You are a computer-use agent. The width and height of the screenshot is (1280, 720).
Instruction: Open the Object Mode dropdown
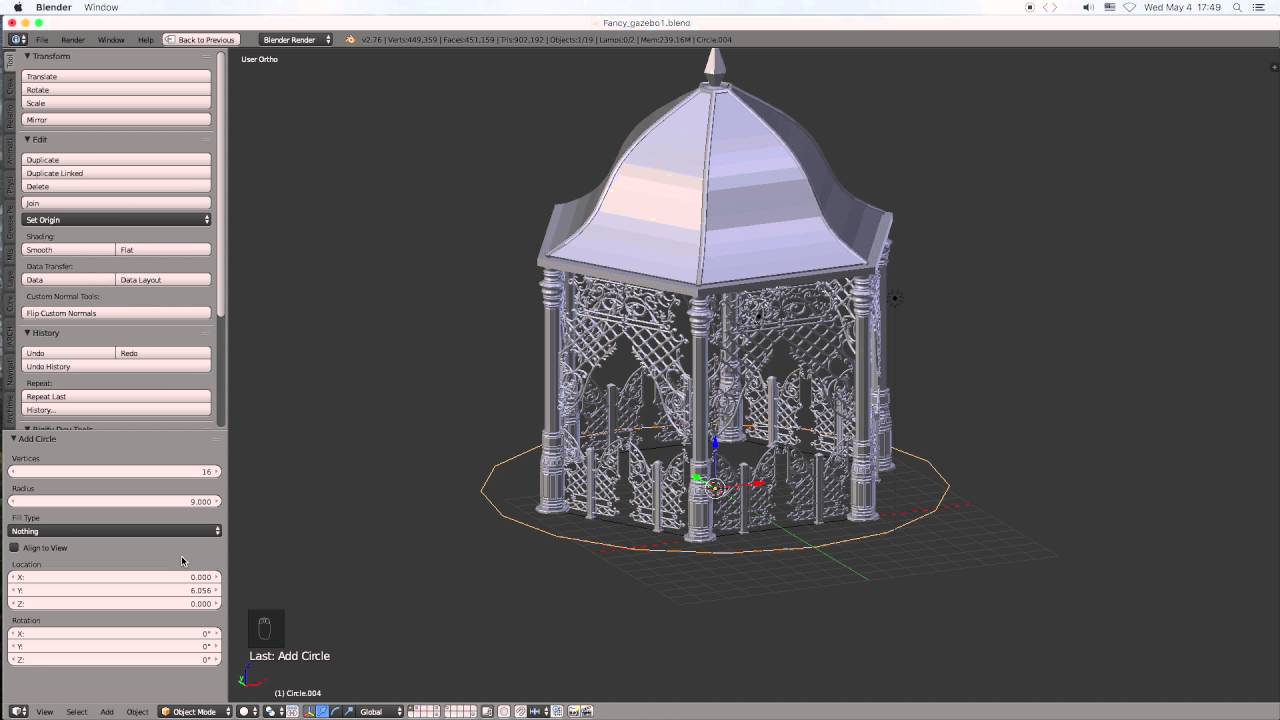tap(195, 712)
